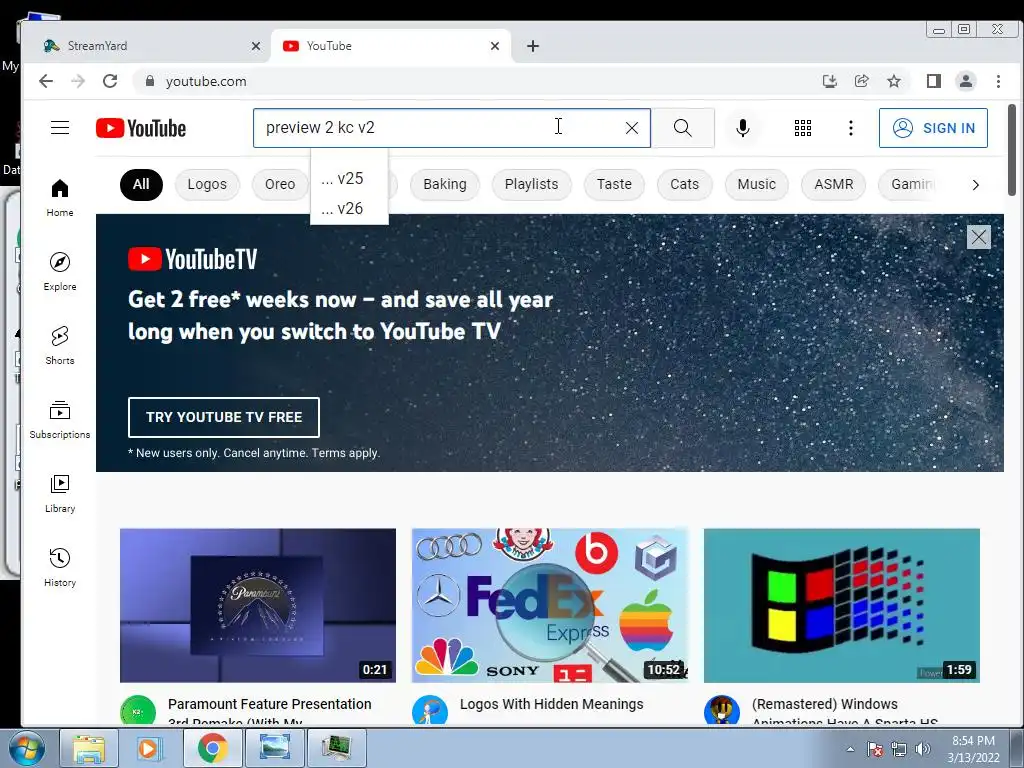1024x768 pixels.
Task: Select the Baking filter chip
Action: [x=445, y=184]
